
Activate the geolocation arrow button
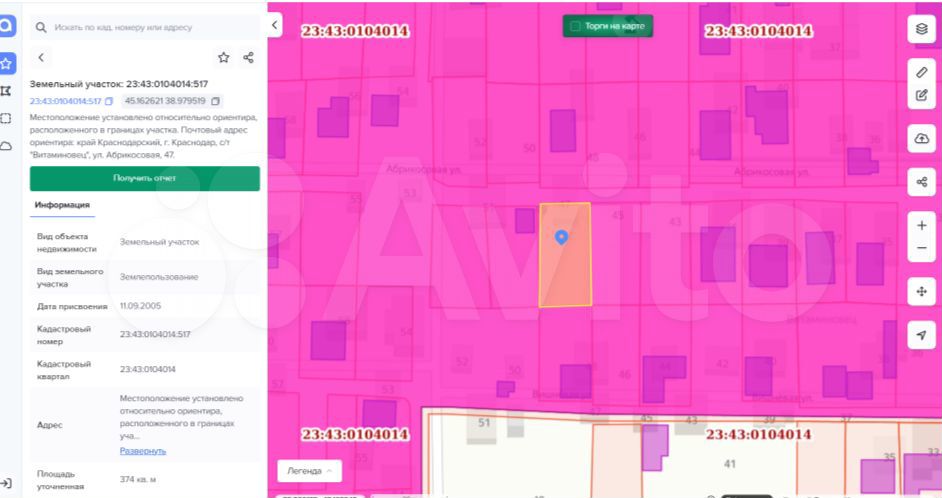click(x=921, y=335)
